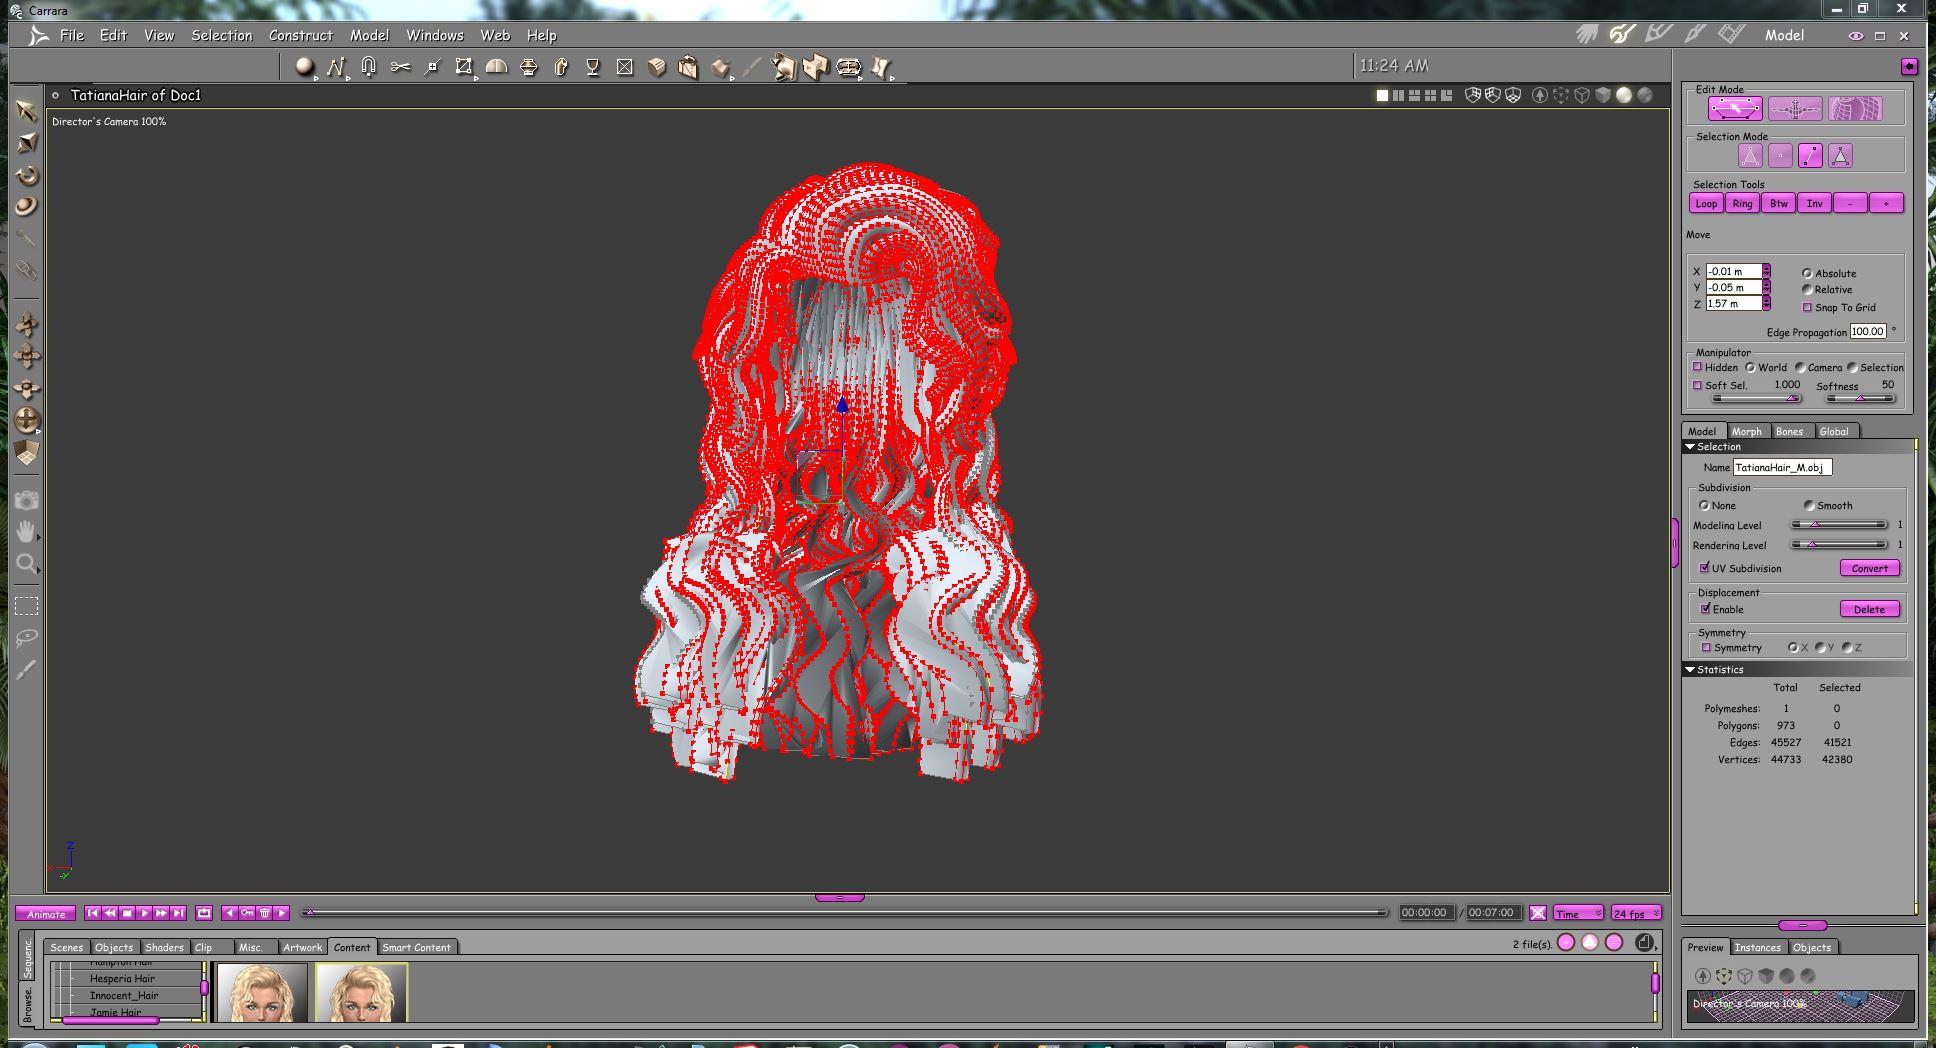Select the second blonde hair content thumbnail
1936x1048 pixels.
point(361,992)
